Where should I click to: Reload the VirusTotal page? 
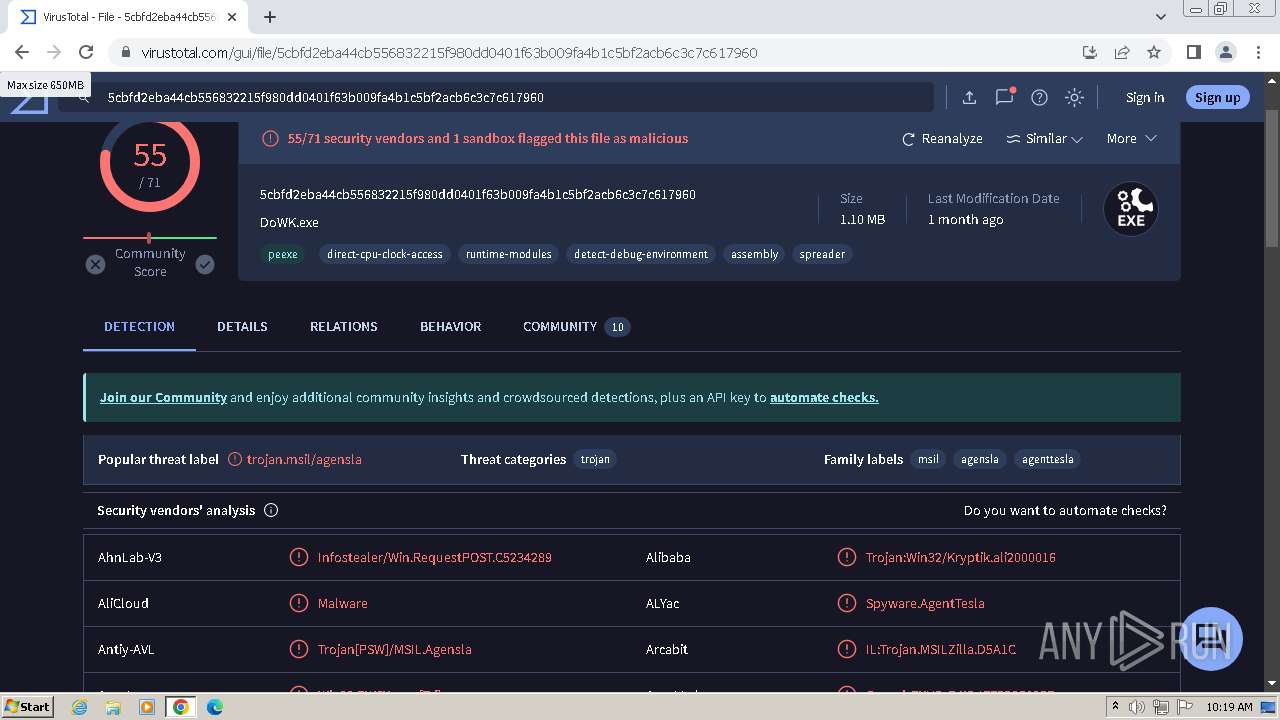point(86,52)
